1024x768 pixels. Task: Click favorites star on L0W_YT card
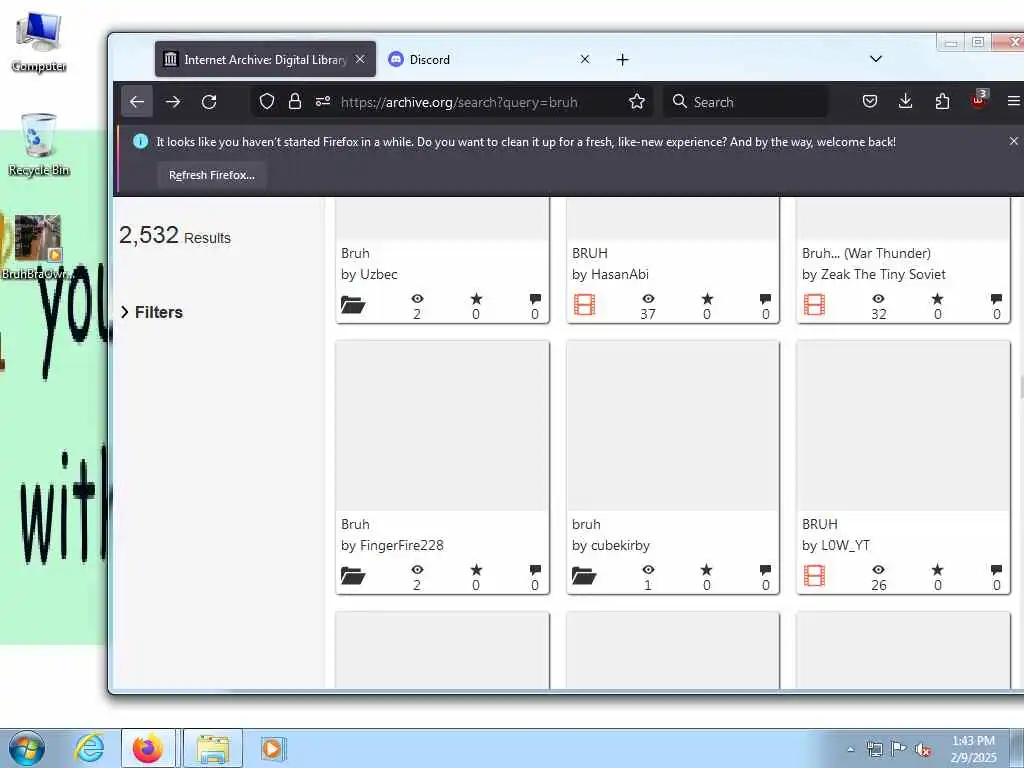pyautogui.click(x=937, y=569)
